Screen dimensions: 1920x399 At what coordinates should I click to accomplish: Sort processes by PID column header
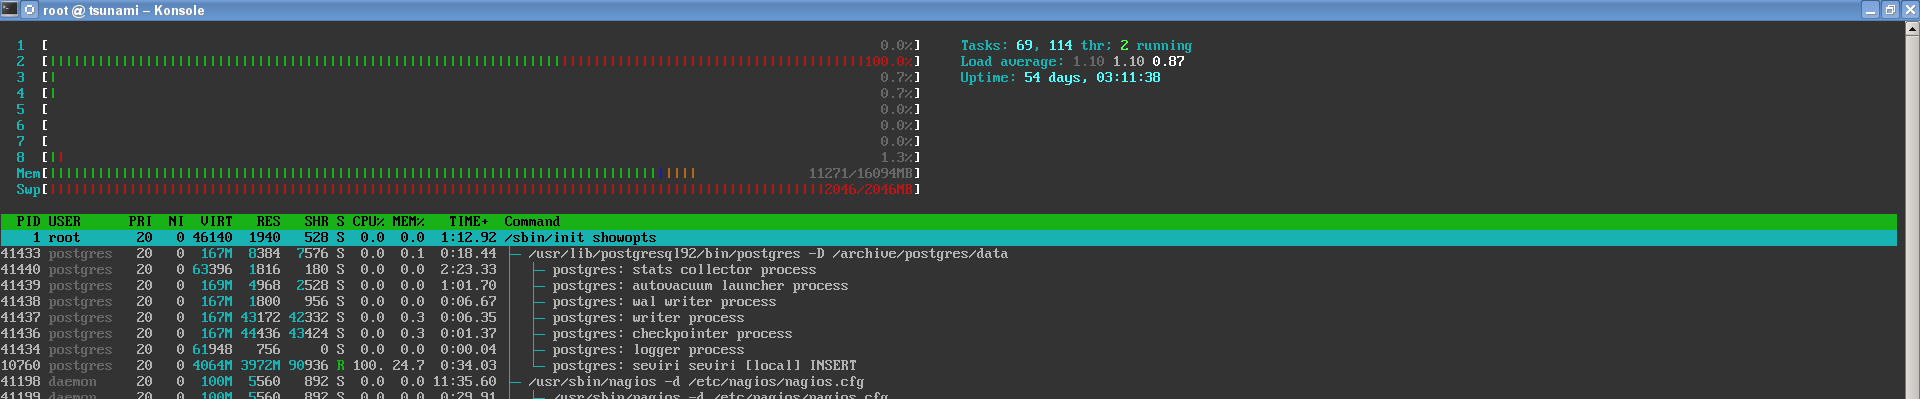(28, 221)
